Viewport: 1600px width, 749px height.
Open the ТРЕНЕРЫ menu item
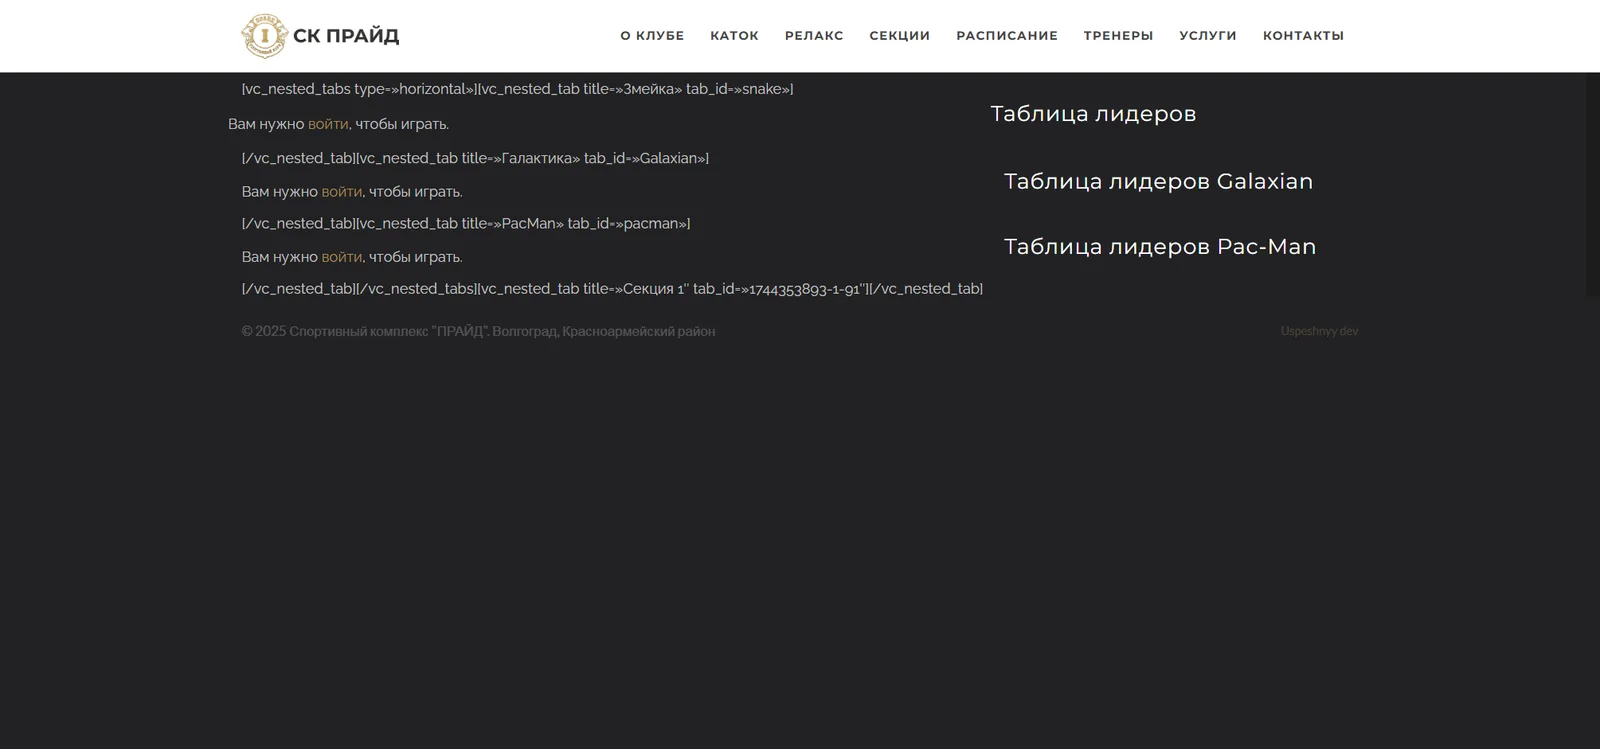click(x=1118, y=36)
